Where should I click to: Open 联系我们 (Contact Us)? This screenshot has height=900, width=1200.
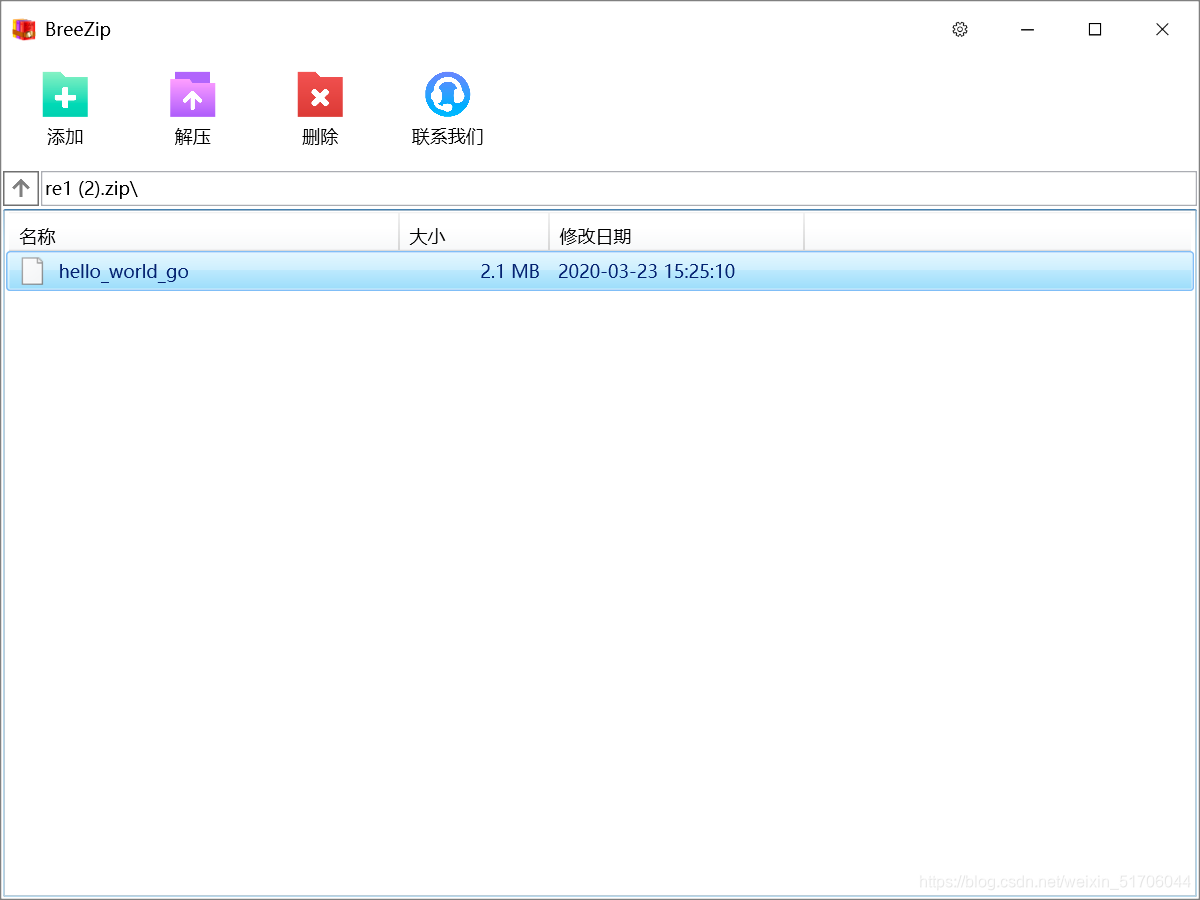(x=447, y=93)
